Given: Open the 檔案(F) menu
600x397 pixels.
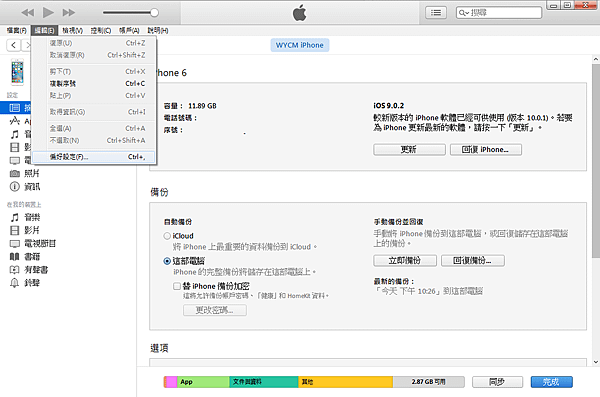Looking at the screenshot, I should pos(16,30).
